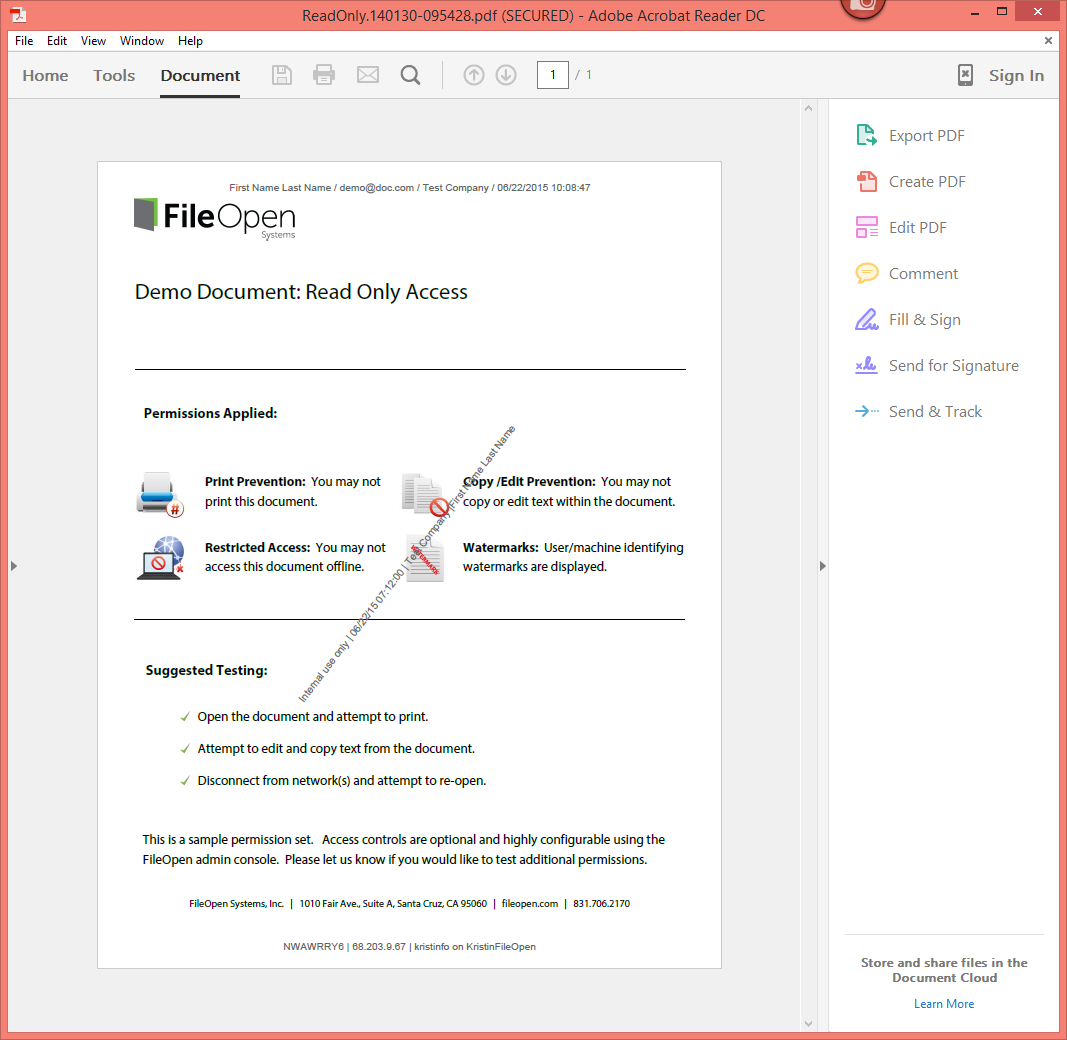Click the Sign In button
1067x1040 pixels.
[x=1016, y=76]
